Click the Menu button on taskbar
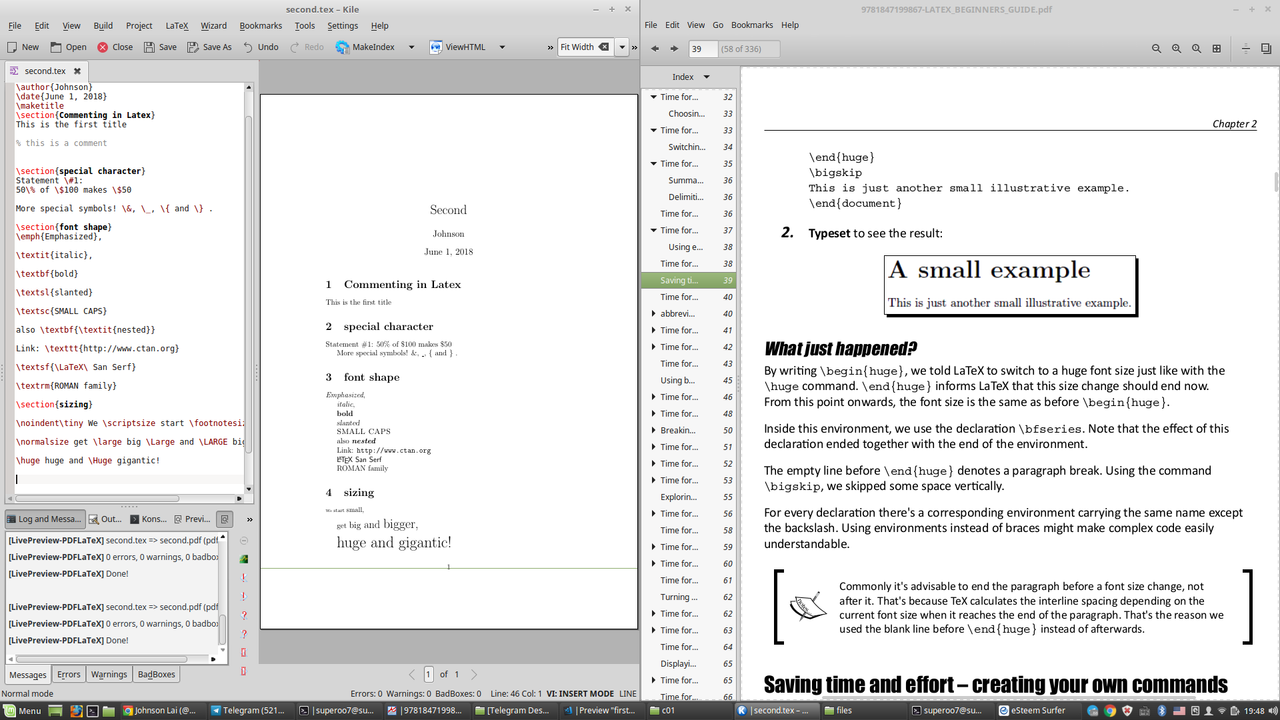The image size is (1280, 720). [22, 711]
